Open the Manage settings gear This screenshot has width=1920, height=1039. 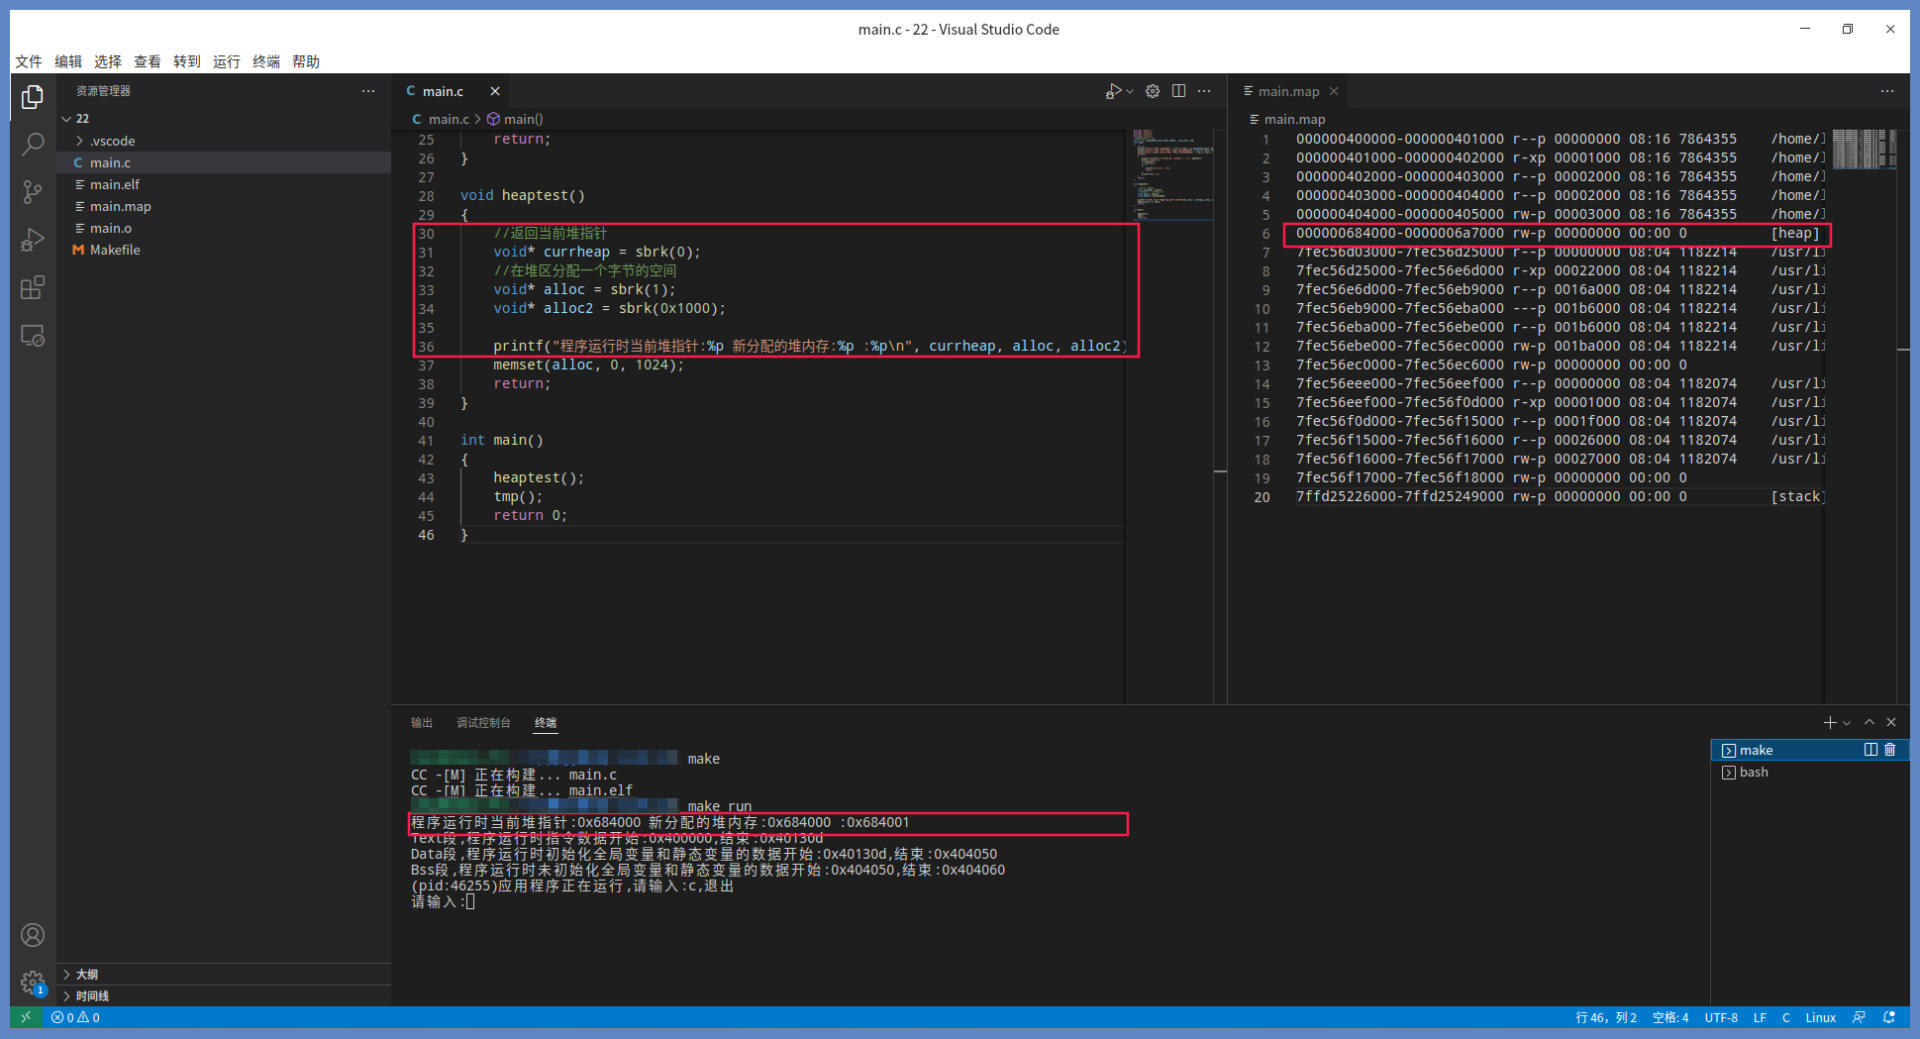33,982
